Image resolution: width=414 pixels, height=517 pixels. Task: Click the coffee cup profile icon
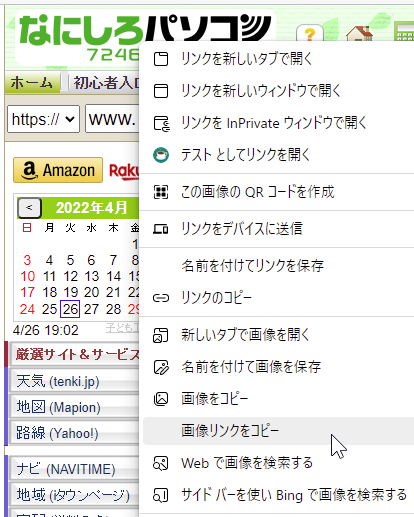click(x=161, y=155)
